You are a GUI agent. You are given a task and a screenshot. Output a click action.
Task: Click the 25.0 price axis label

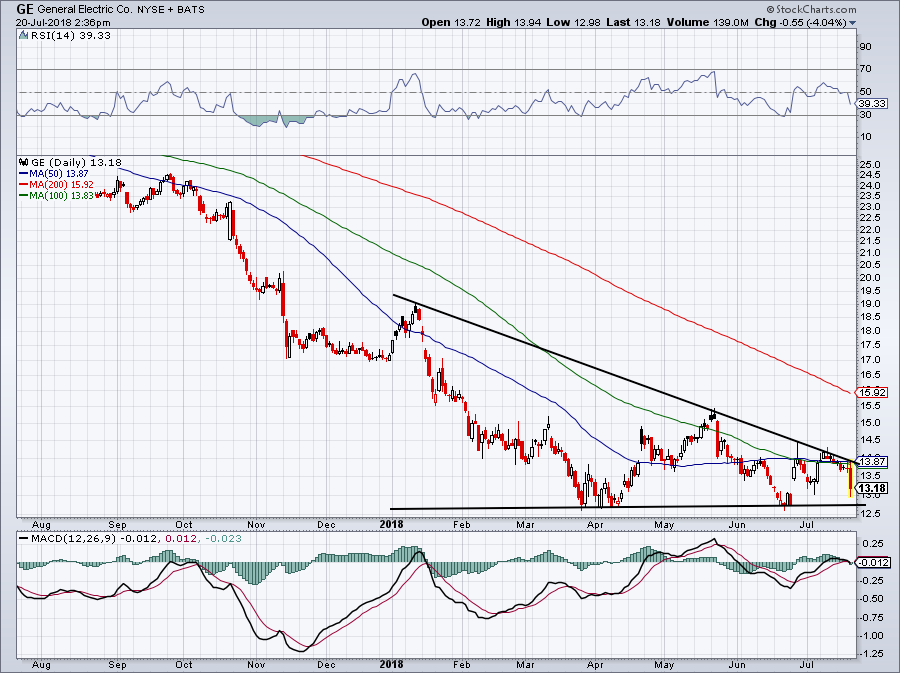click(x=870, y=165)
